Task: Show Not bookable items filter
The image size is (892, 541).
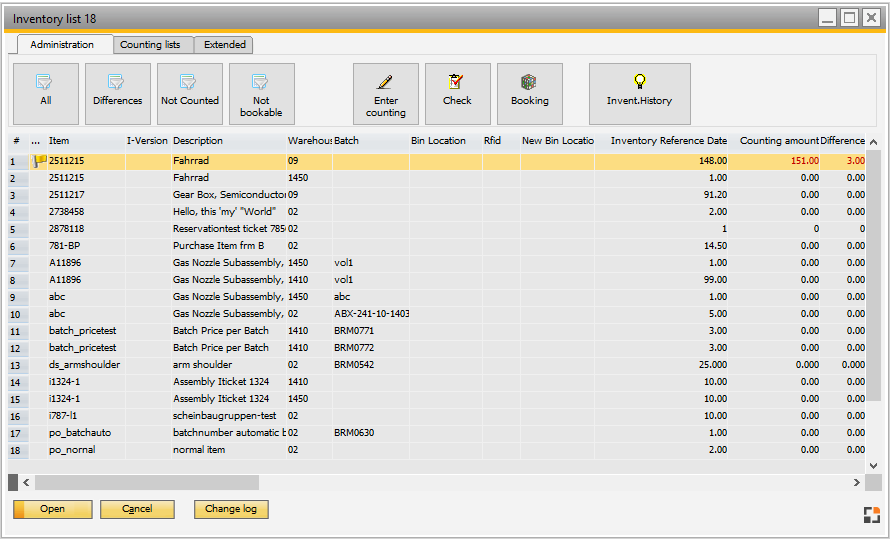Action: coord(262,94)
